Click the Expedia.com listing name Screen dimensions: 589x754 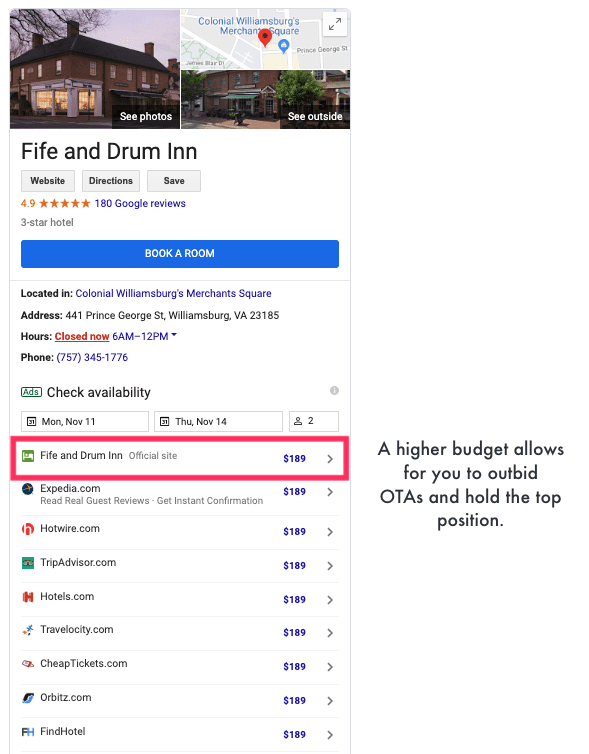[x=70, y=489]
